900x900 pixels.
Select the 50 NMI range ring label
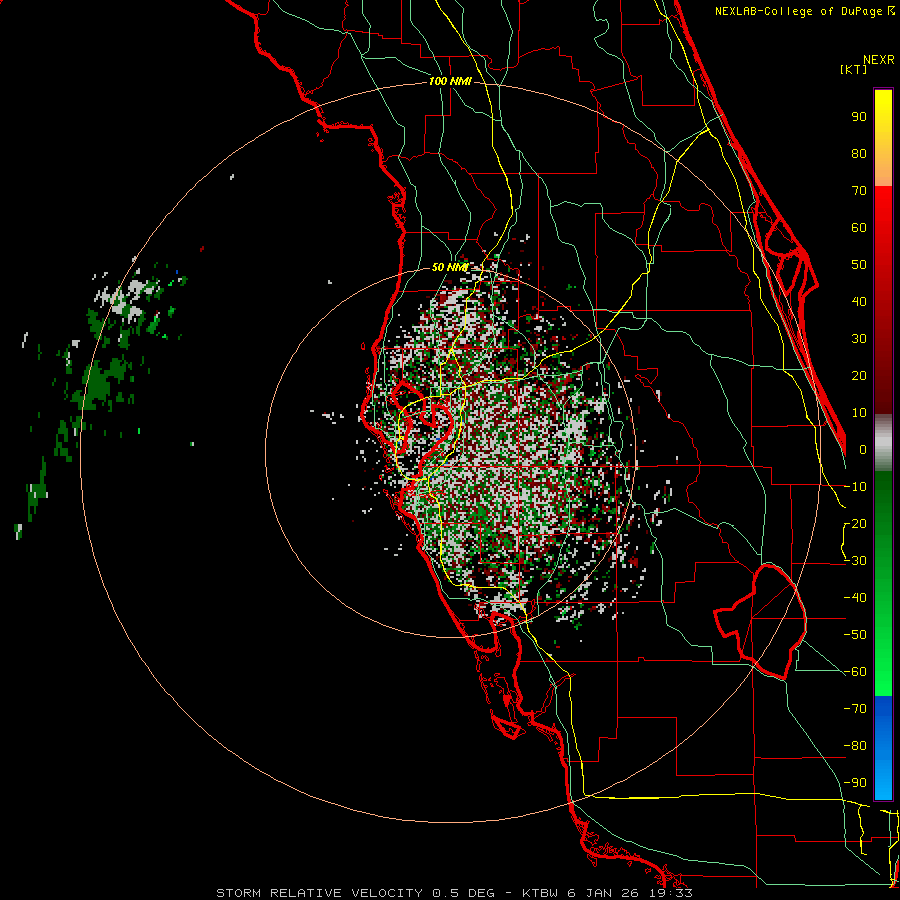pos(449,267)
